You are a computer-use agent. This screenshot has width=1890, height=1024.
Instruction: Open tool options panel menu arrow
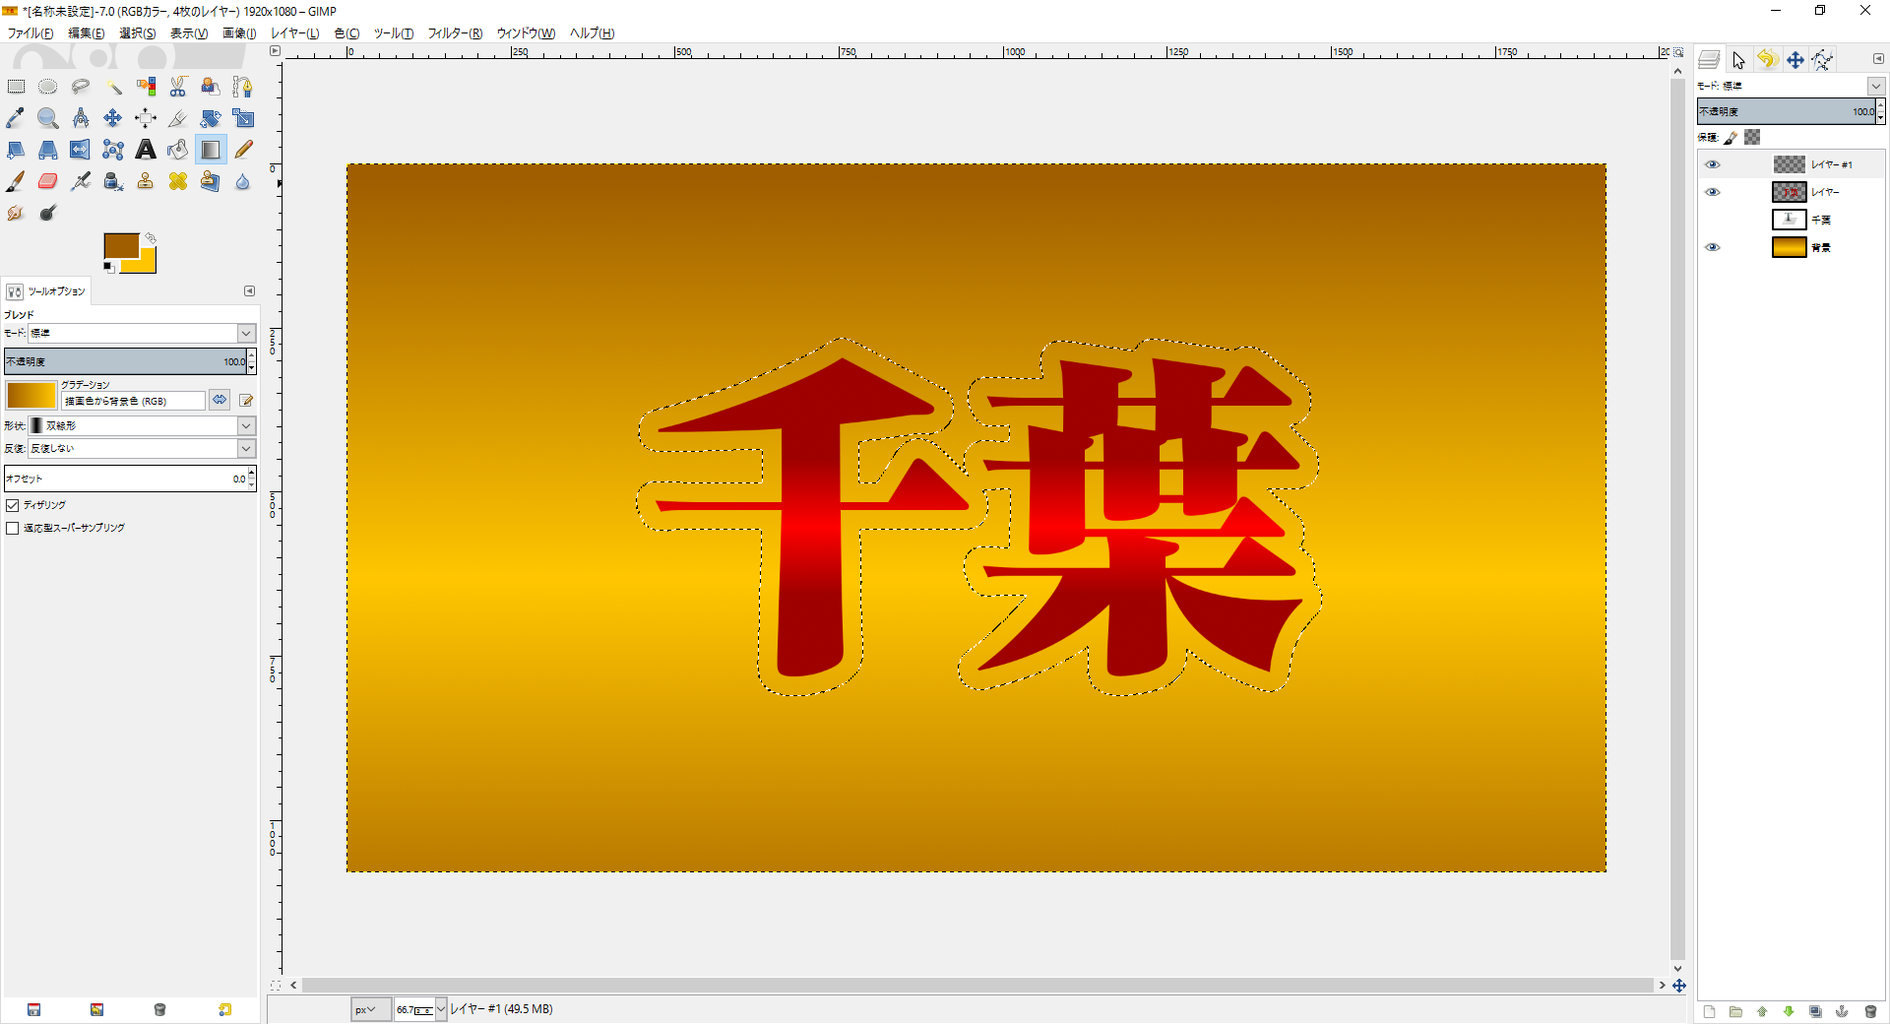pos(249,291)
